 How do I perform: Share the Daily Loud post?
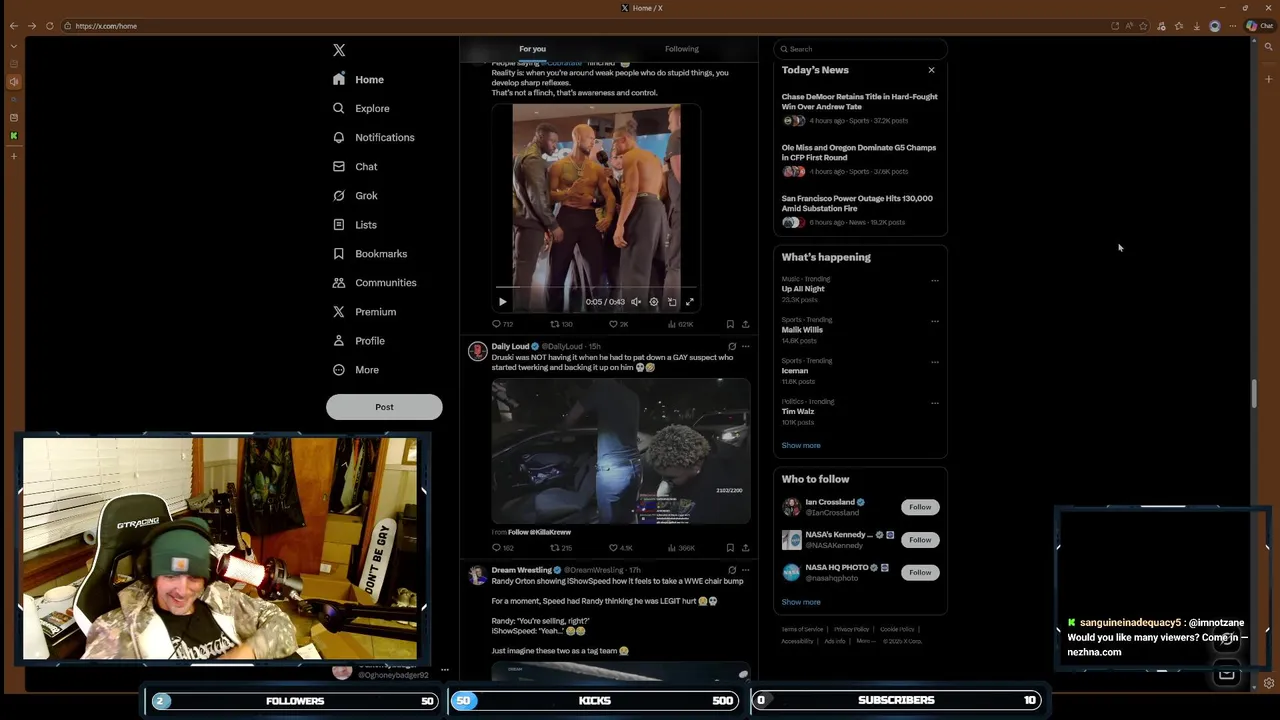tap(745, 548)
